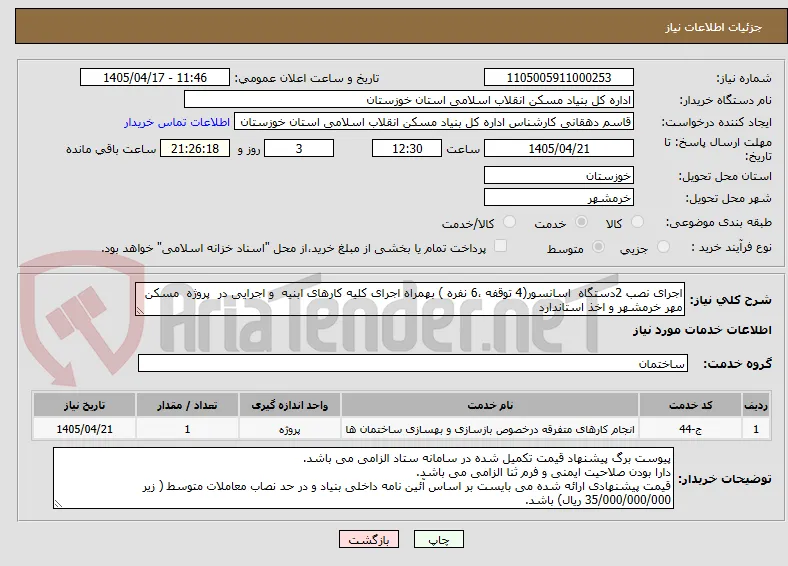Click the buyer organization name field

tap(409, 100)
